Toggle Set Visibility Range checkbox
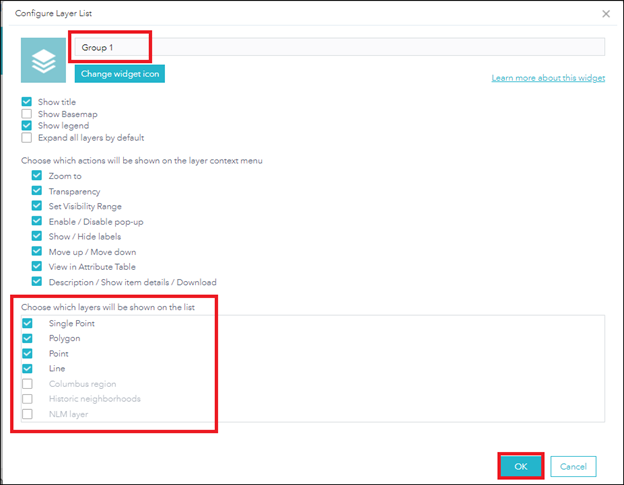624x485 pixels. point(37,206)
